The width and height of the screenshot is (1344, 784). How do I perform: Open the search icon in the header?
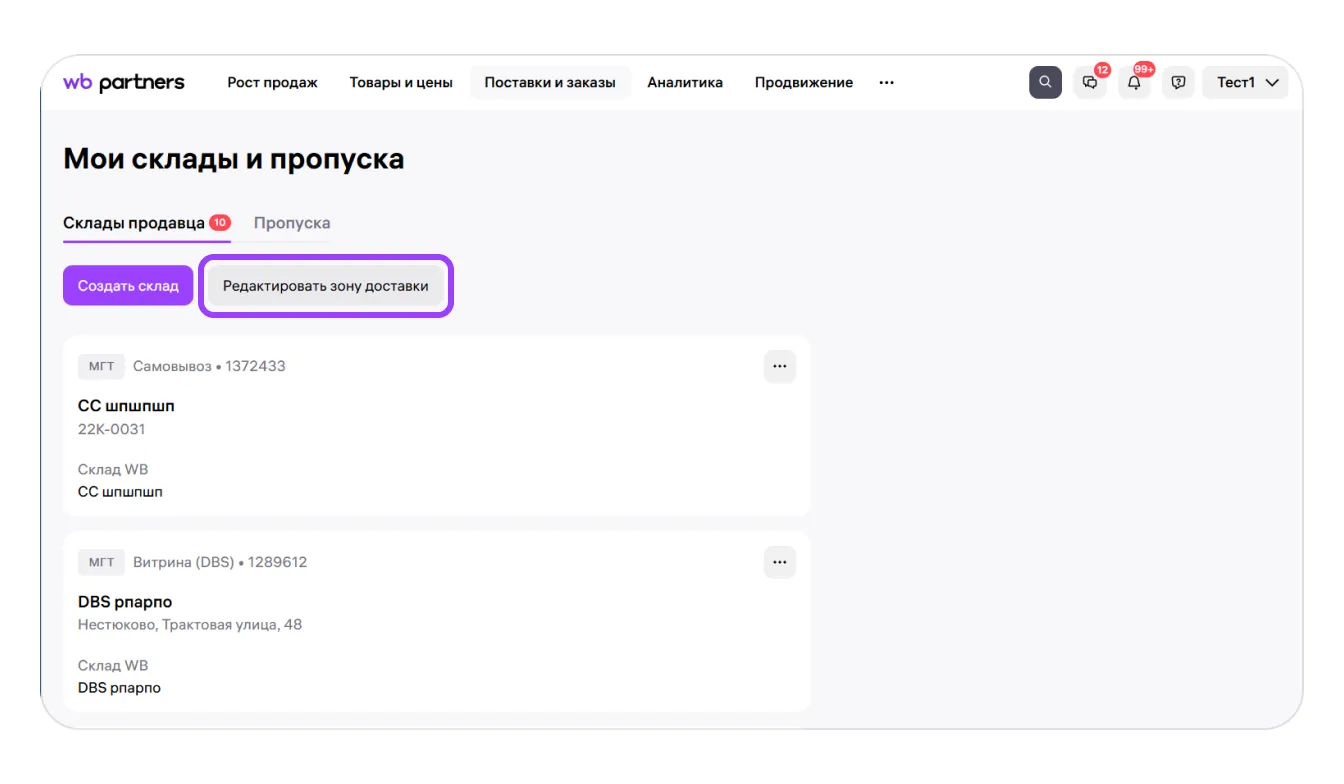point(1045,82)
